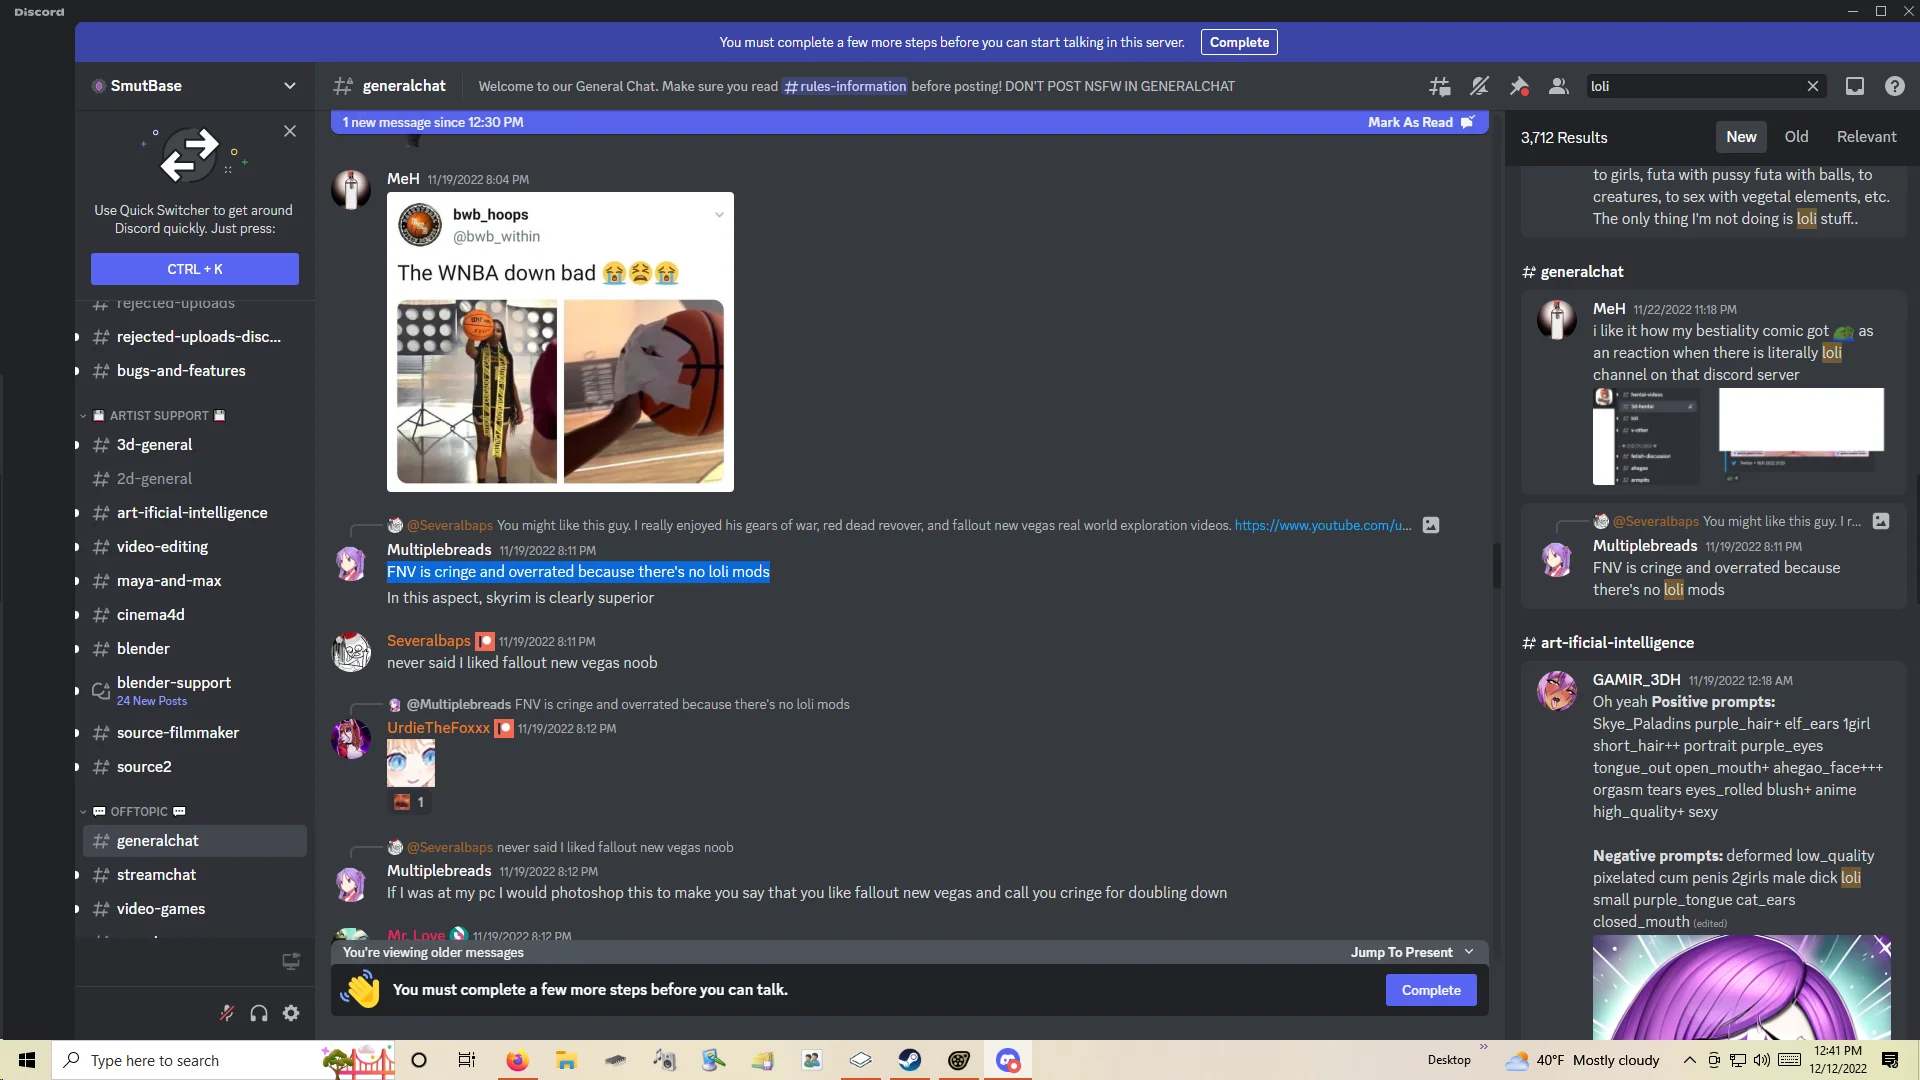Viewport: 1920px width, 1080px height.
Task: Click UrdieTheFoxxx's anime face image
Action: click(x=411, y=764)
